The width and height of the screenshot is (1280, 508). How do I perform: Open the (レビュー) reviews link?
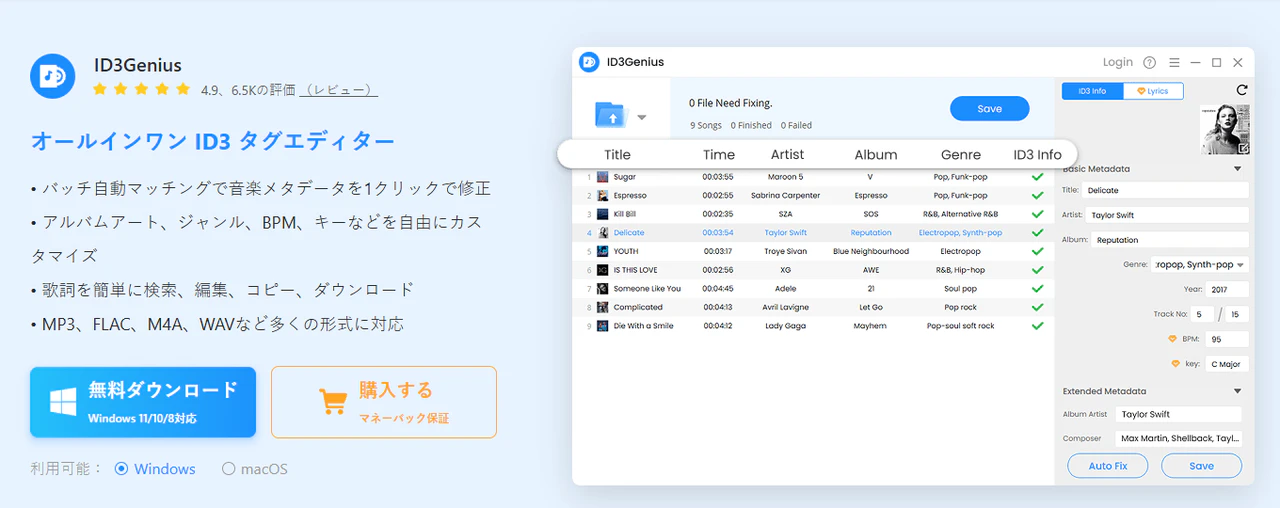click(x=338, y=89)
